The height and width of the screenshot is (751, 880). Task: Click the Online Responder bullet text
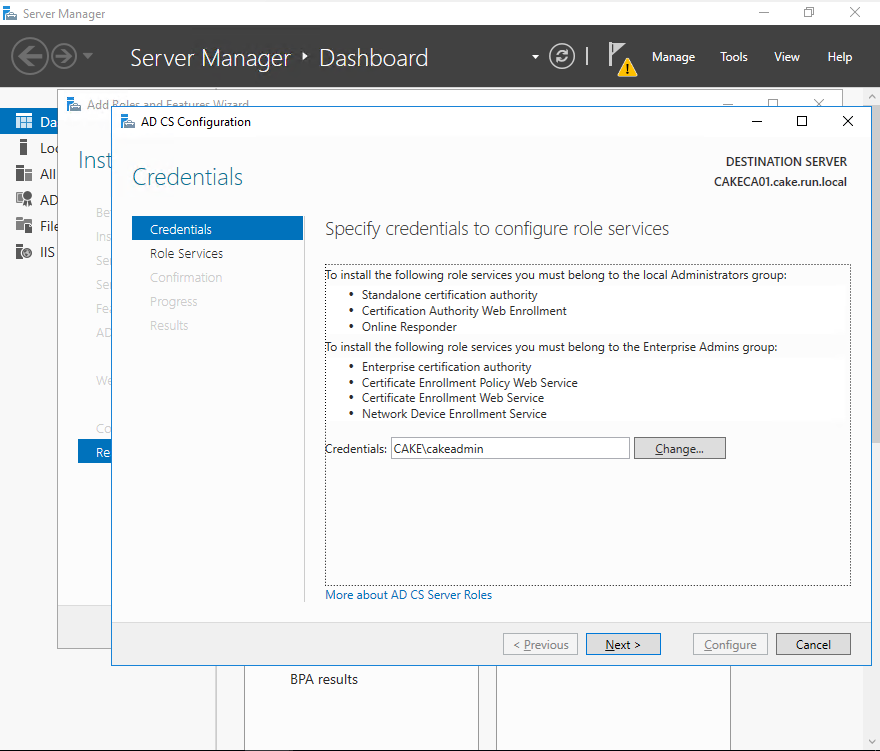(409, 327)
